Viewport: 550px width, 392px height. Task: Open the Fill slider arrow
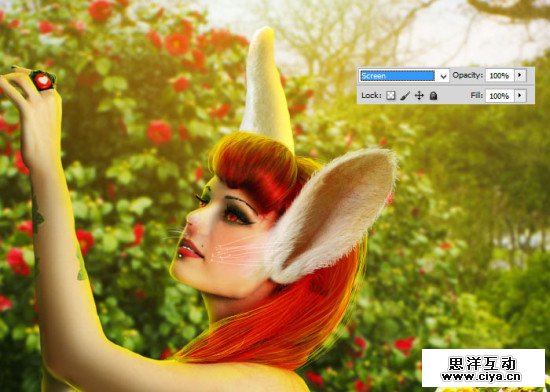[520, 96]
